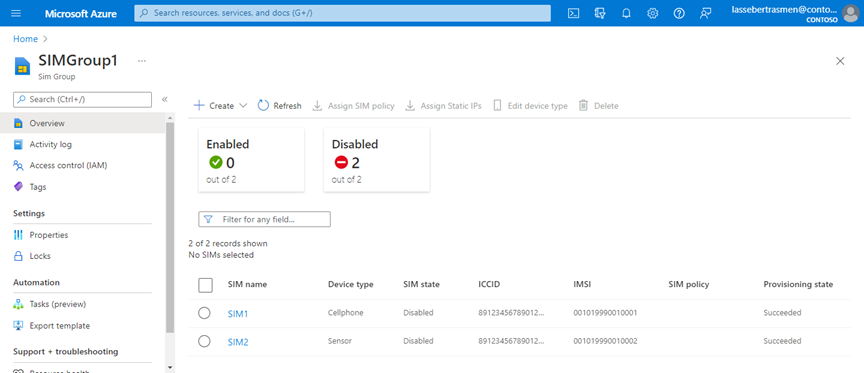
Task: Click IMSI value 001019990010001
Action: coord(606,313)
